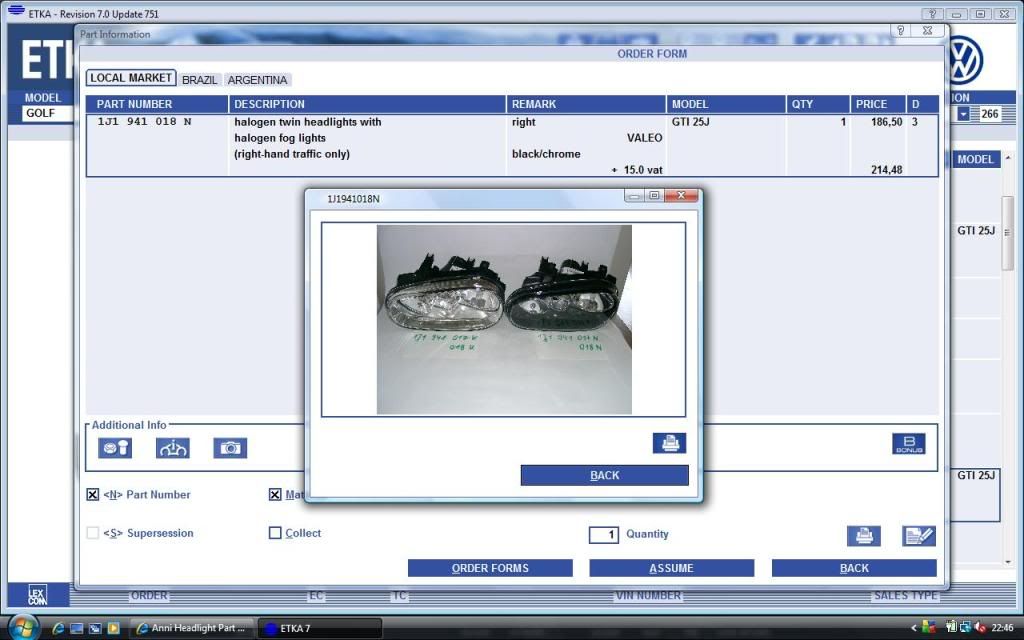Click the ASSUME button

pos(671,568)
